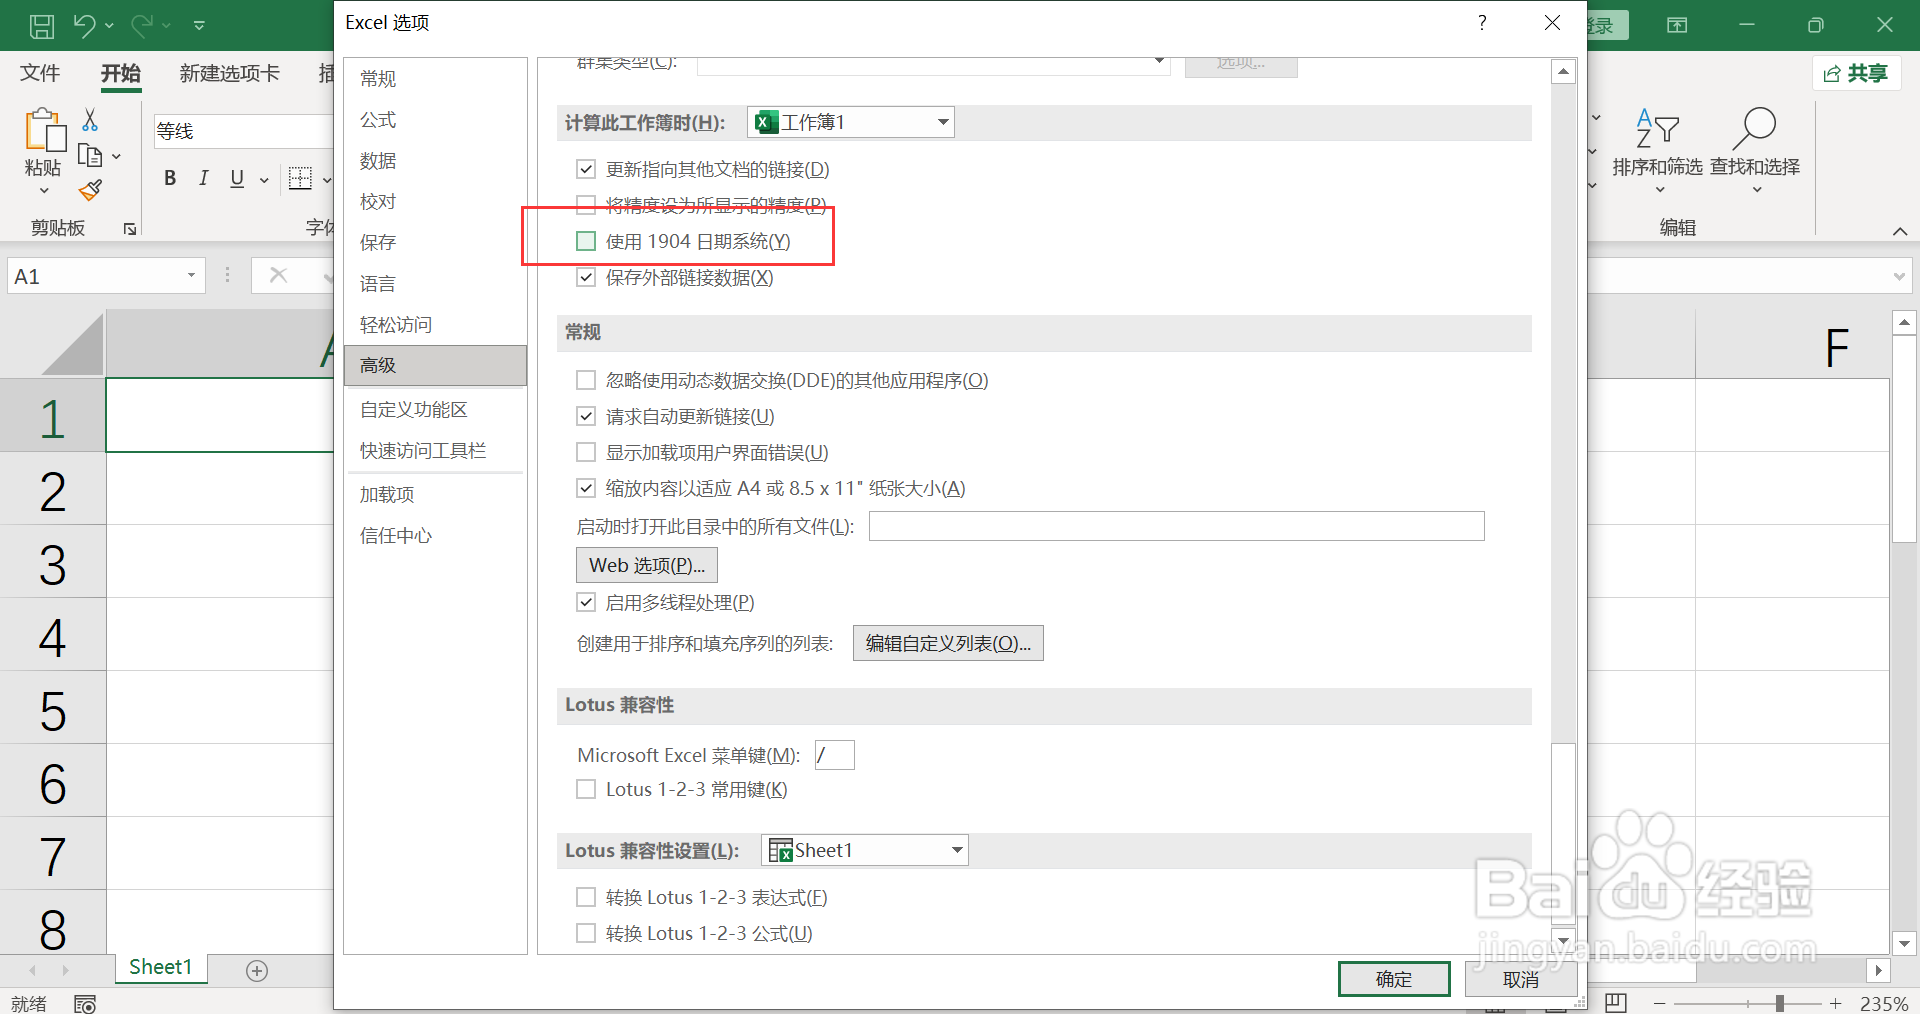Toggle 更新指向其他文档的链接 checkbox
This screenshot has width=1920, height=1014.
586,169
